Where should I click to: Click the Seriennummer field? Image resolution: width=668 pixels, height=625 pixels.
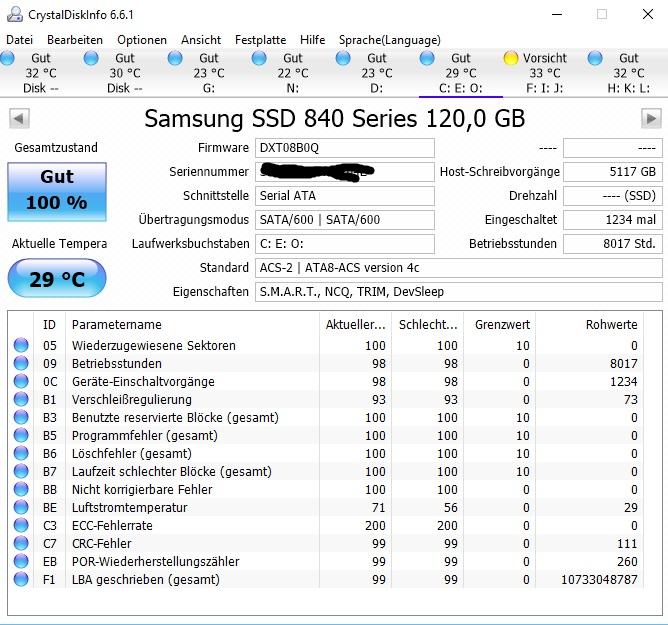345,172
